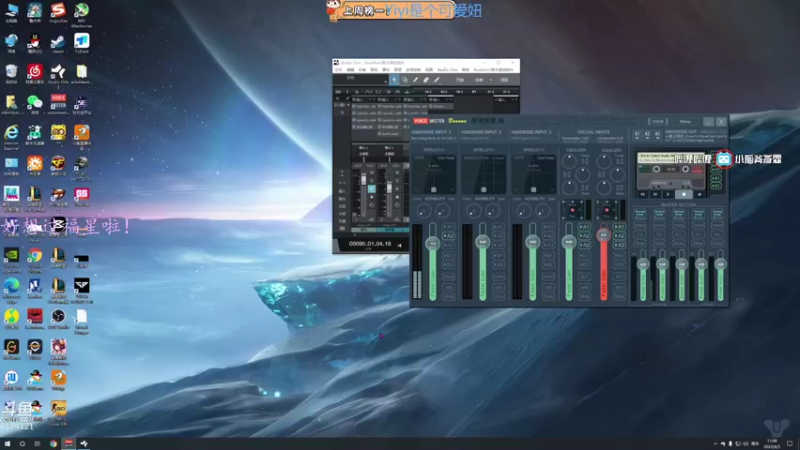Toggle A1 on Voicemeeter VAIO virtual input
The height and width of the screenshot is (450, 800).
(x=584, y=227)
